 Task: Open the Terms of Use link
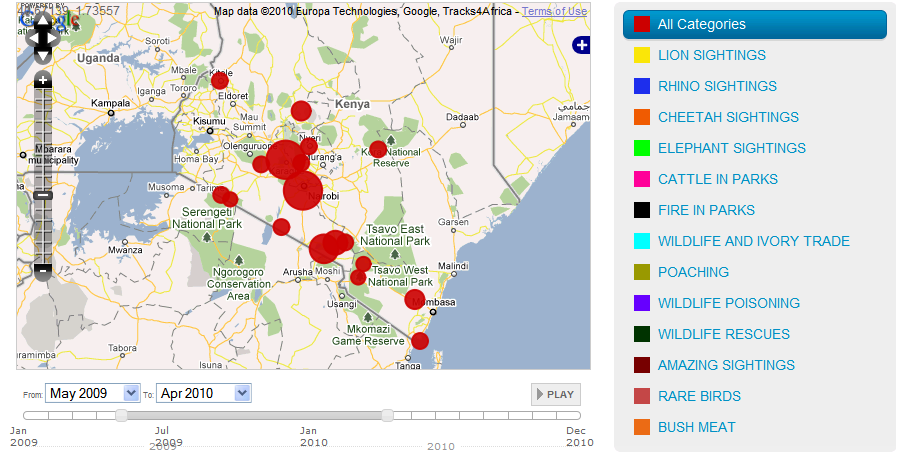pos(554,12)
